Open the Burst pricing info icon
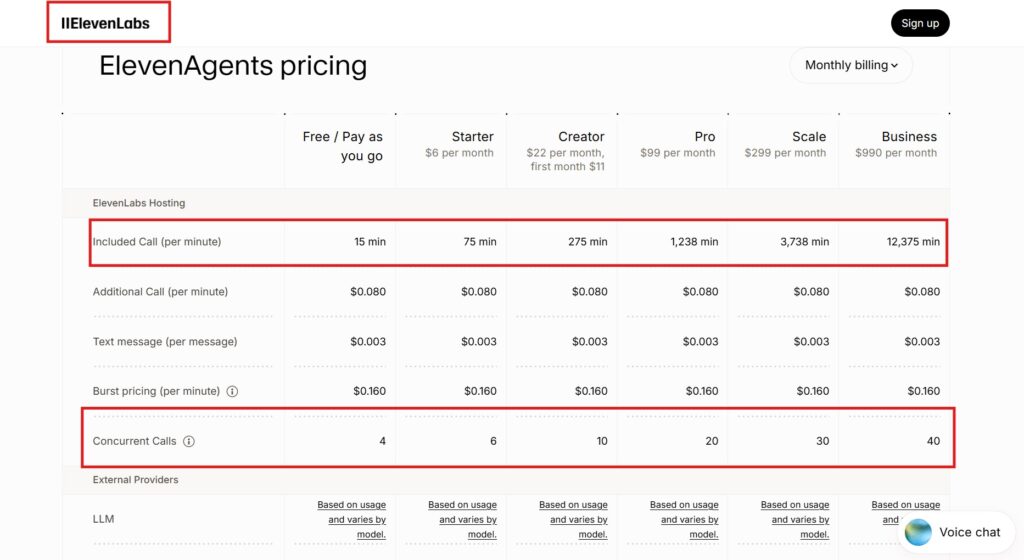Image resolution: width=1024 pixels, height=560 pixels. (232, 392)
